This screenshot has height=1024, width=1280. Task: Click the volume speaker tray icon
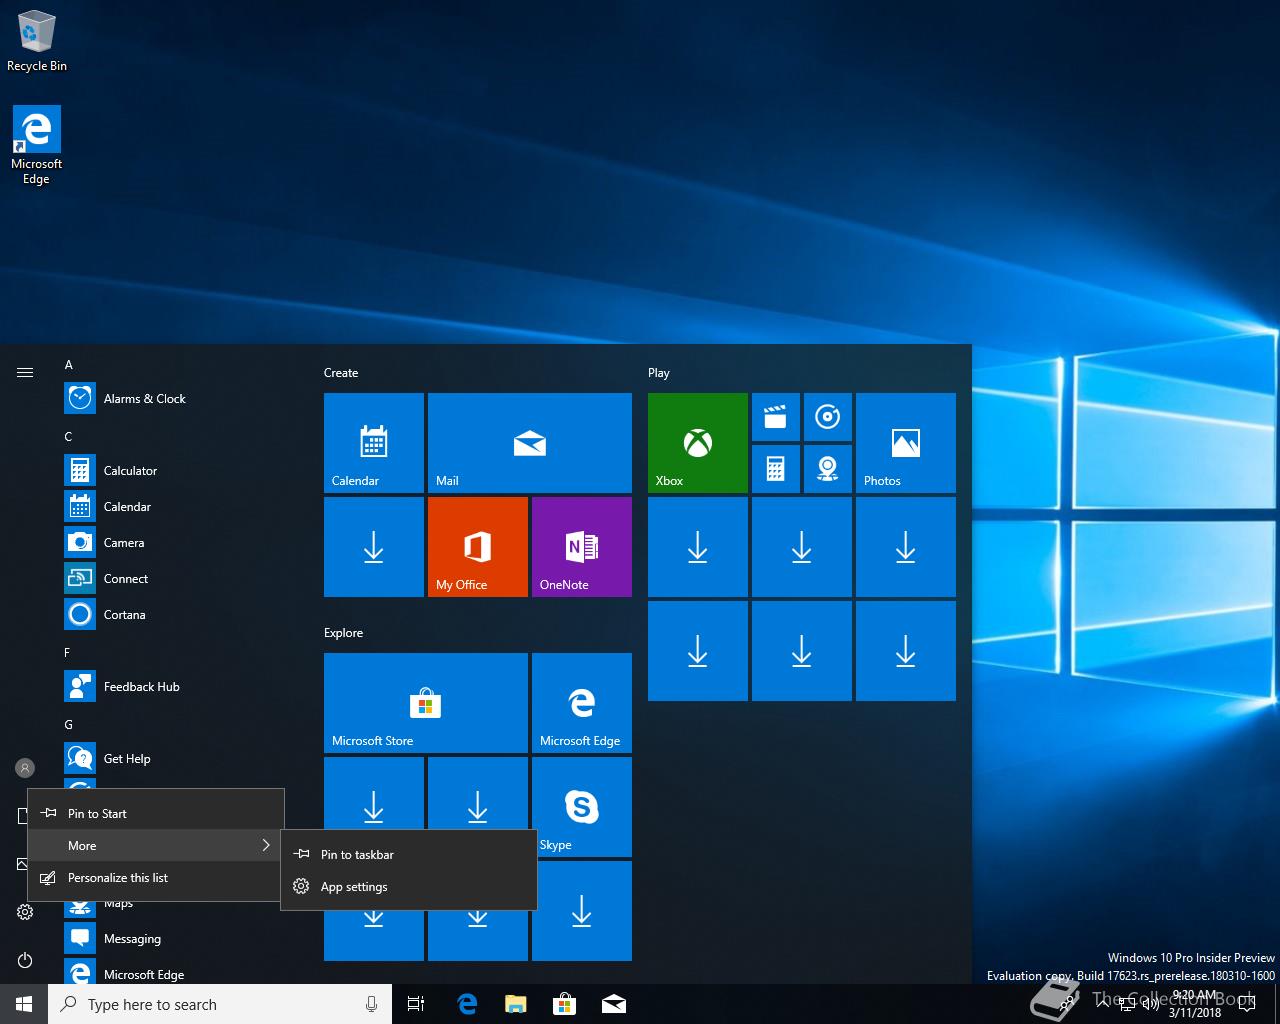(x=1150, y=1004)
